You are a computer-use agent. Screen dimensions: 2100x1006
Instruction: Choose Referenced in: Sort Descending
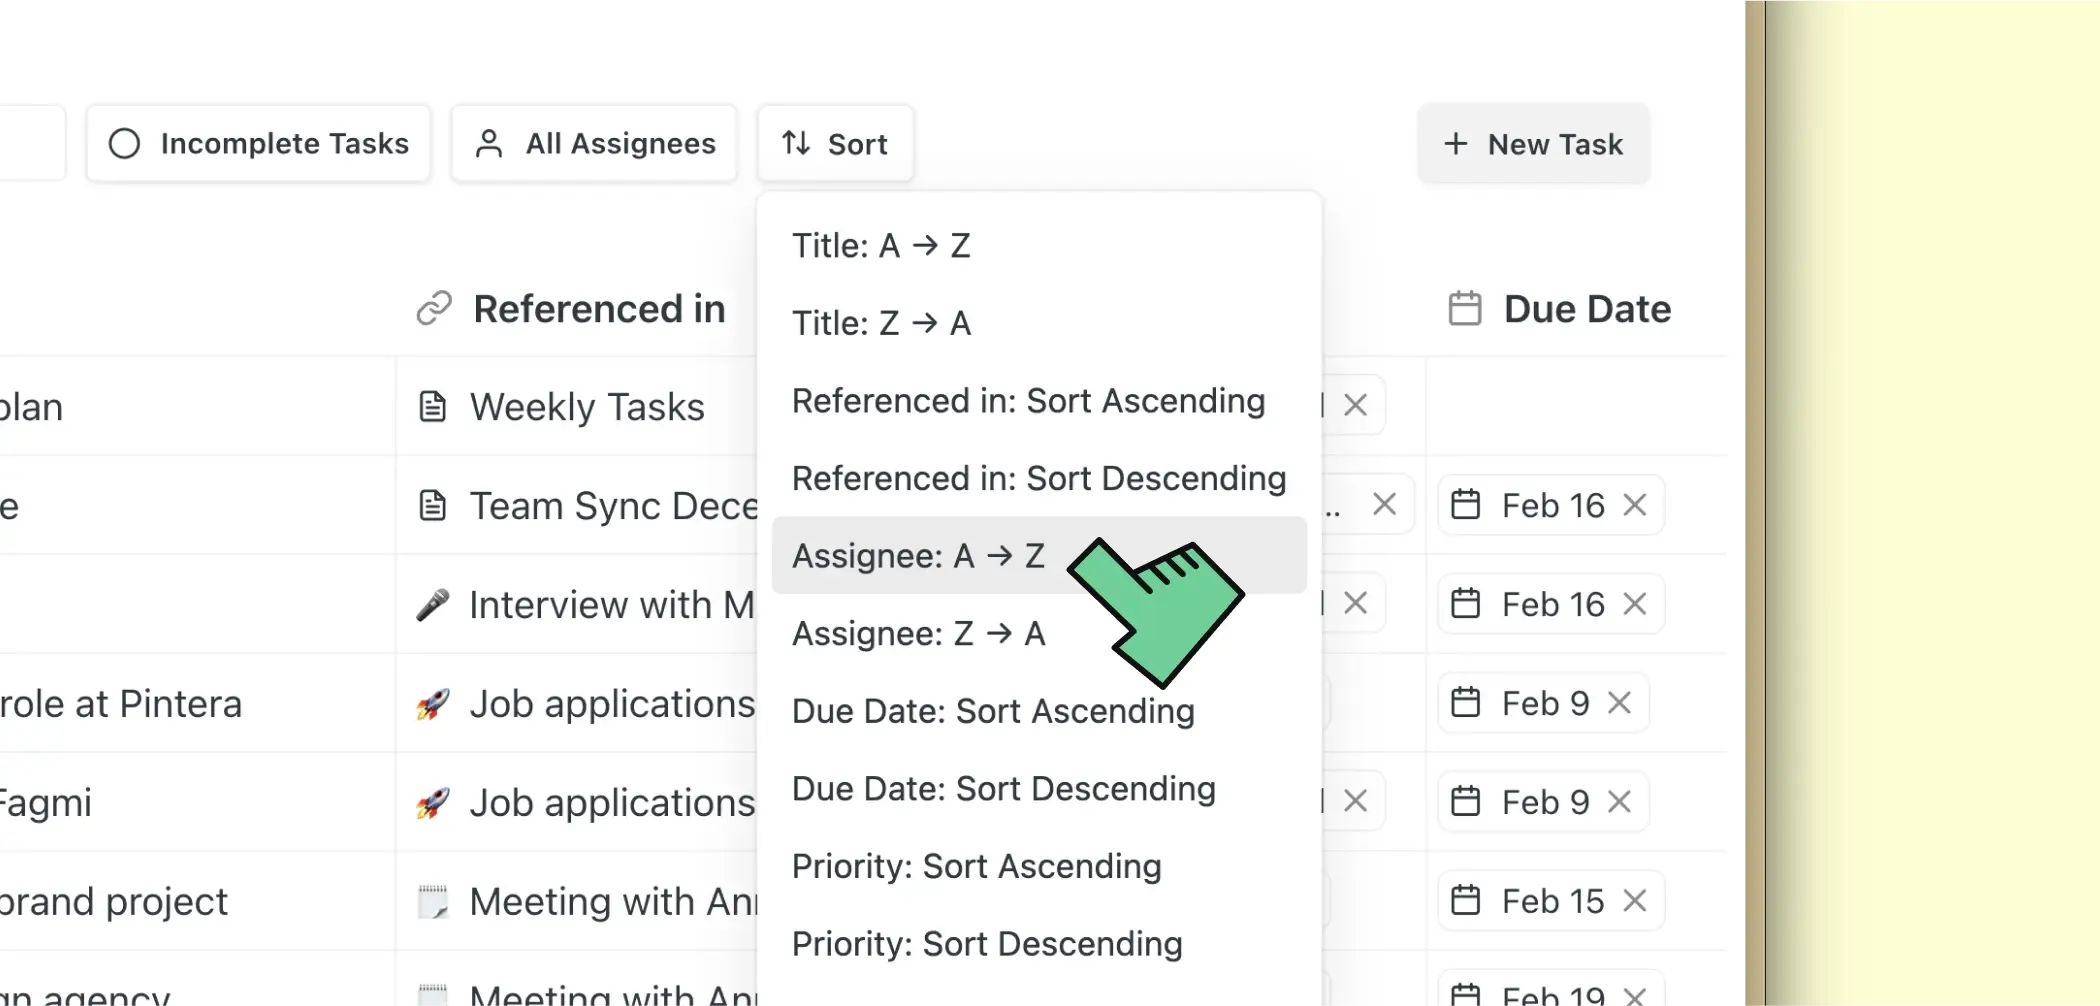click(1038, 478)
